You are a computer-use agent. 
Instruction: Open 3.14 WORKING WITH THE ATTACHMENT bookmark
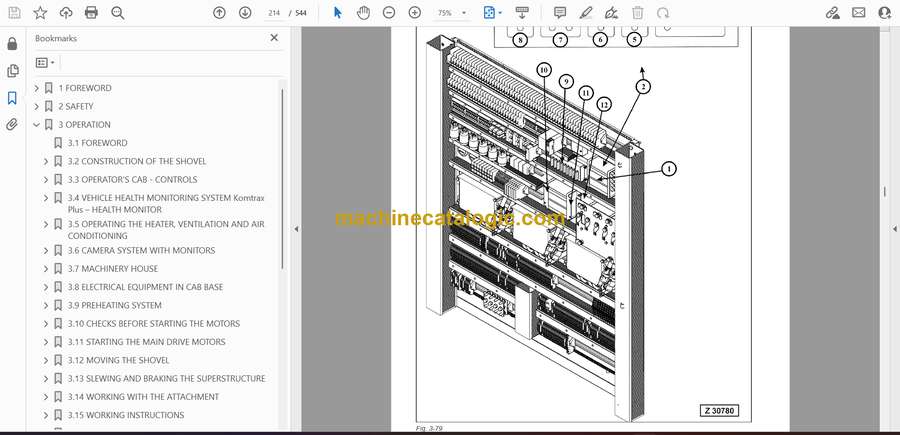coord(143,397)
